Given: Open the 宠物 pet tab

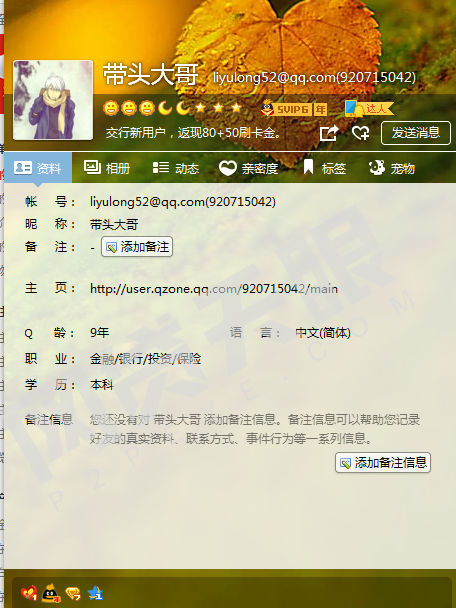Looking at the screenshot, I should point(392,168).
